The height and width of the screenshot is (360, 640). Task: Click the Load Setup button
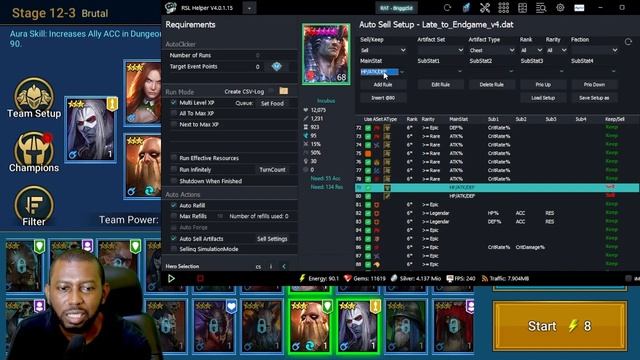coord(543,98)
